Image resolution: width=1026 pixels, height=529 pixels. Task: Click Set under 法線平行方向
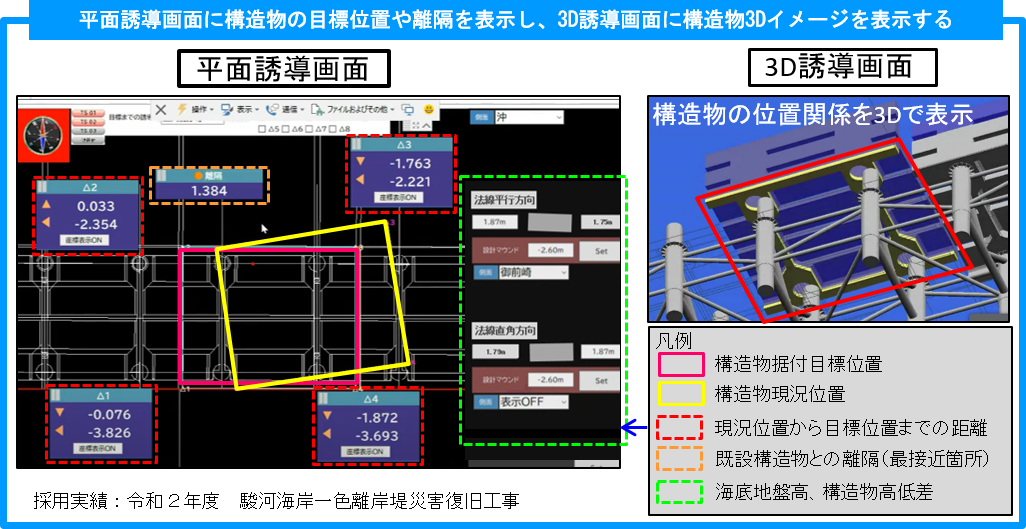coord(601,250)
